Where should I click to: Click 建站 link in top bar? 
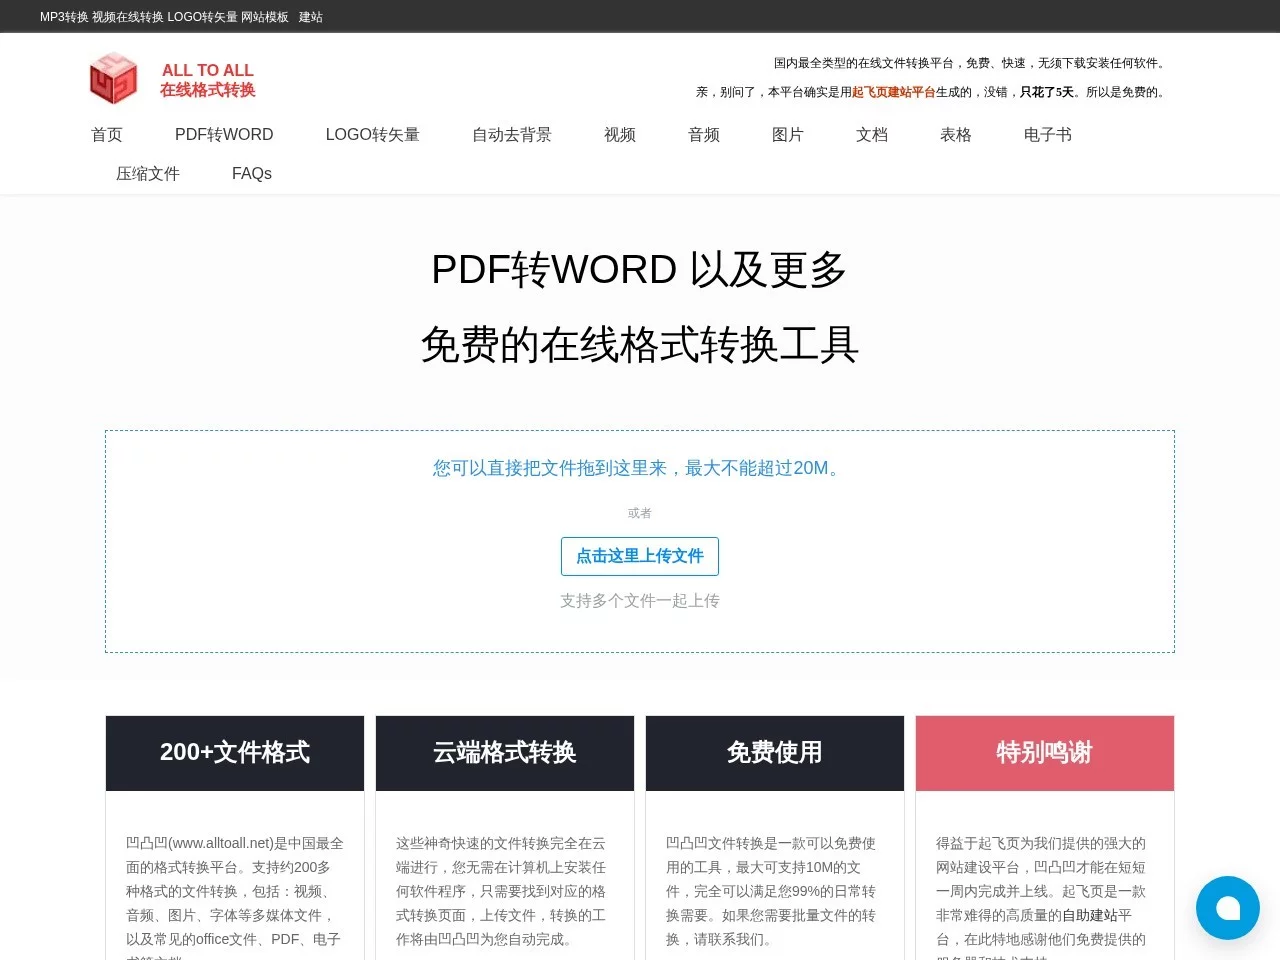coord(310,17)
